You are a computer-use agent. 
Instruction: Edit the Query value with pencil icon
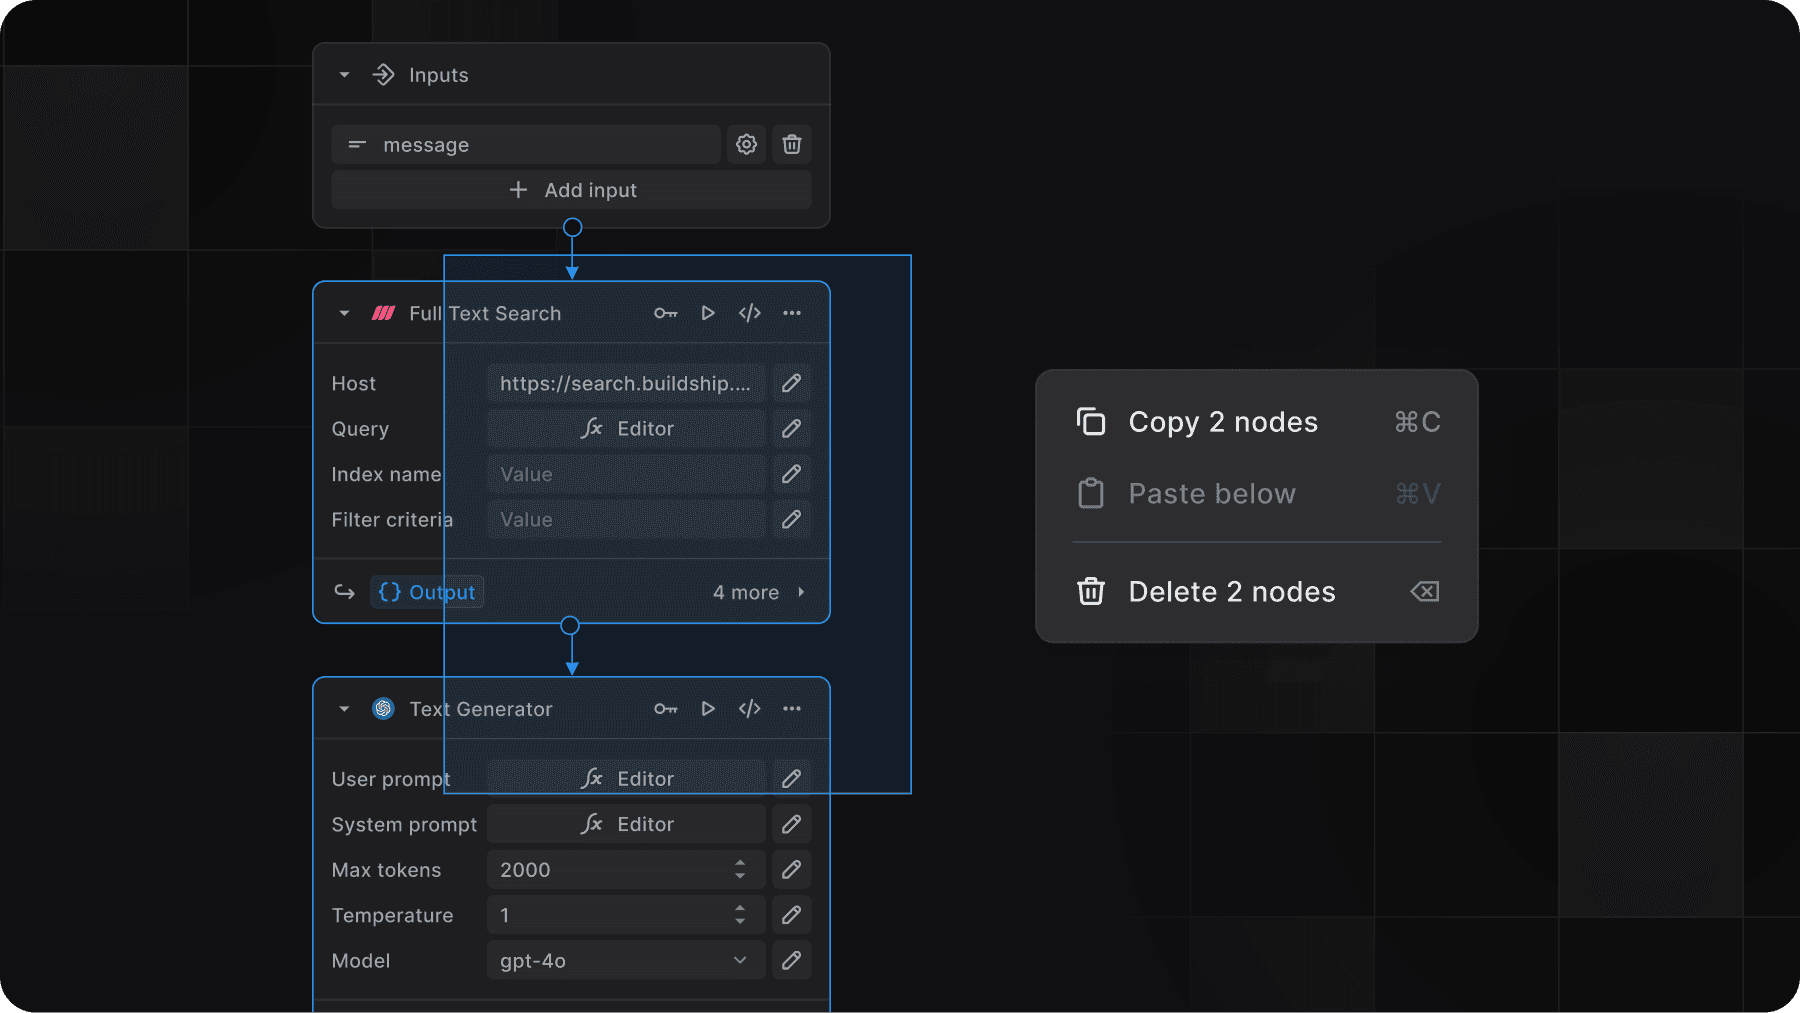pos(792,429)
